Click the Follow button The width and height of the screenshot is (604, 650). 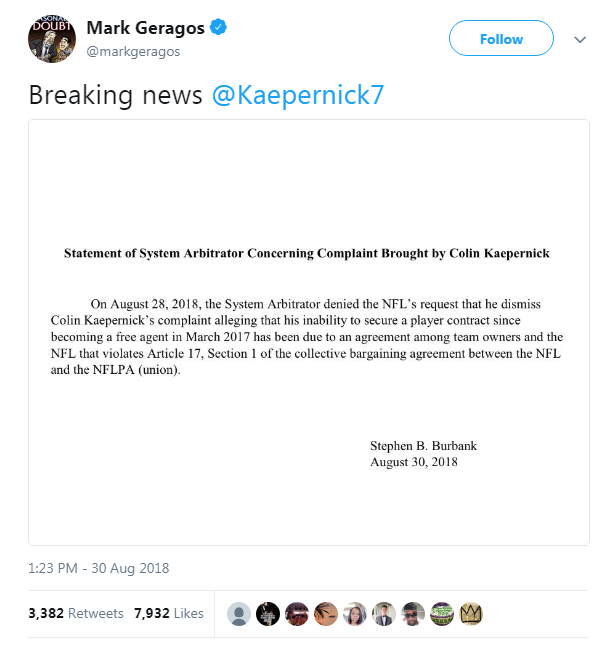coord(501,39)
